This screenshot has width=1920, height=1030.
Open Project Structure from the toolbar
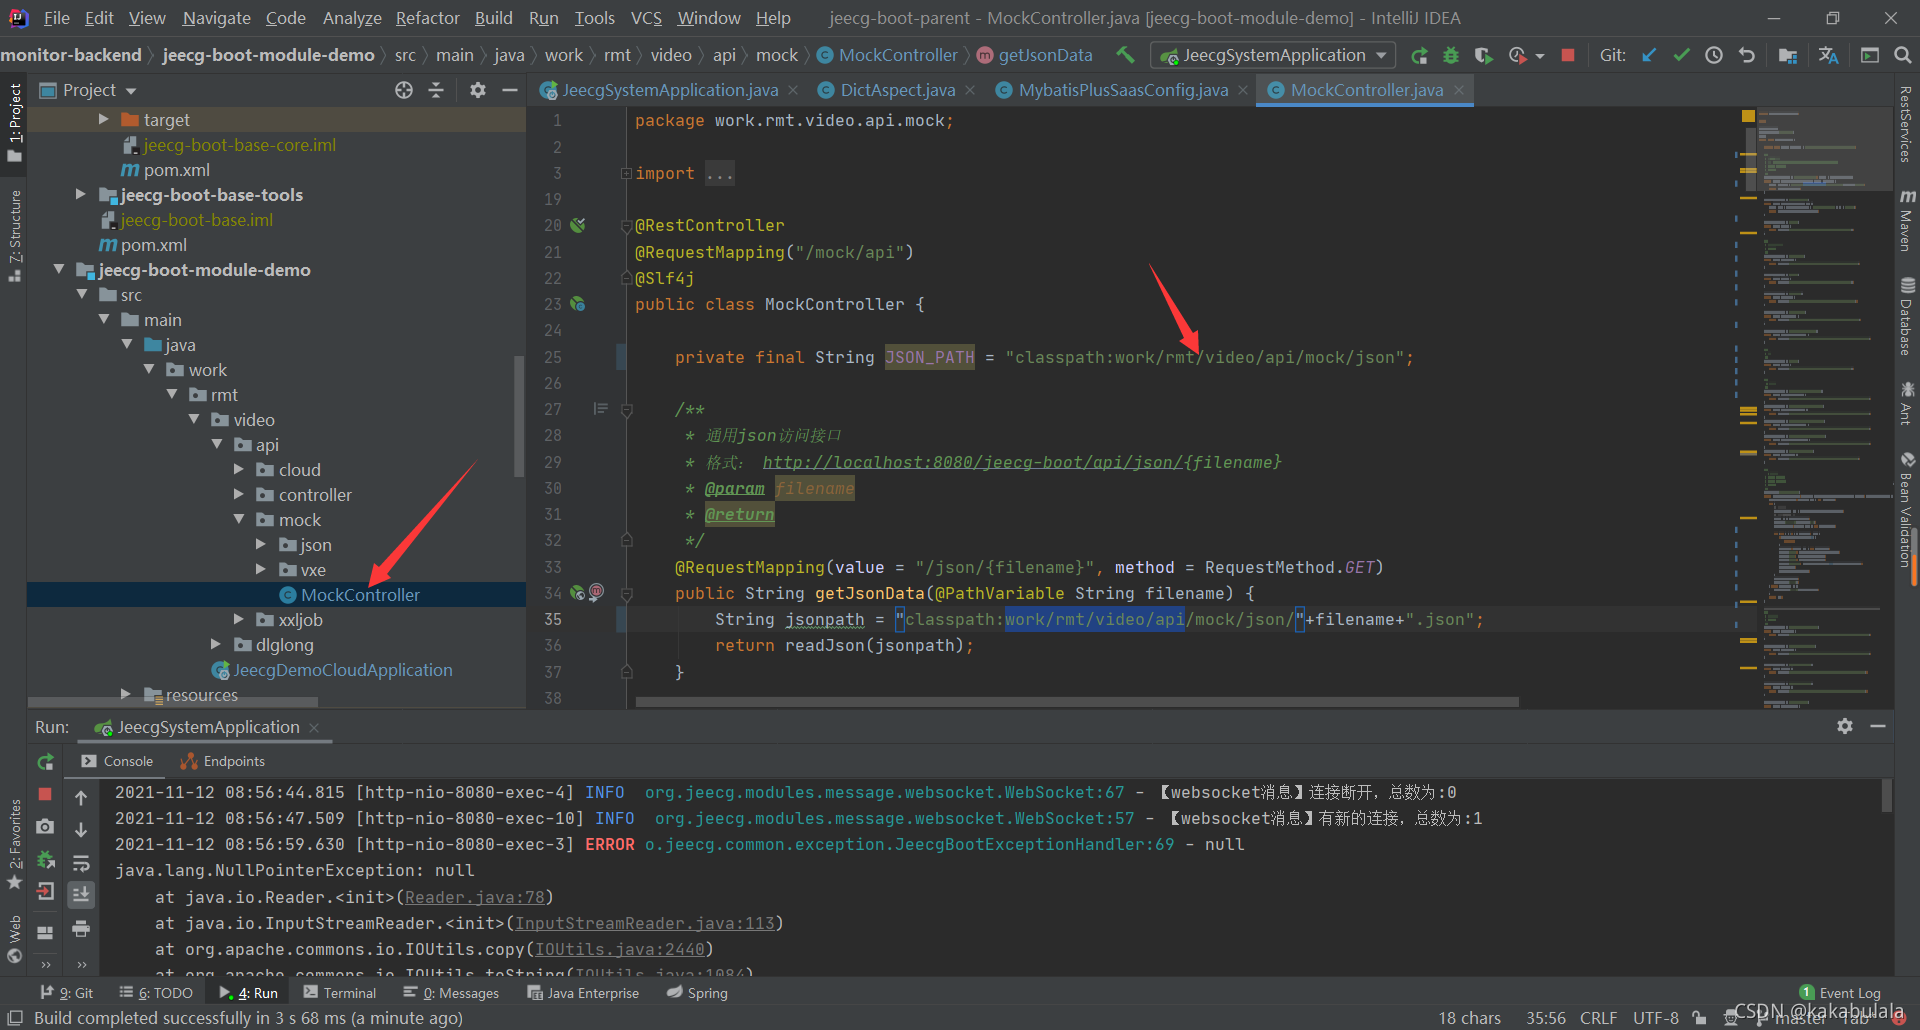[x=1788, y=56]
